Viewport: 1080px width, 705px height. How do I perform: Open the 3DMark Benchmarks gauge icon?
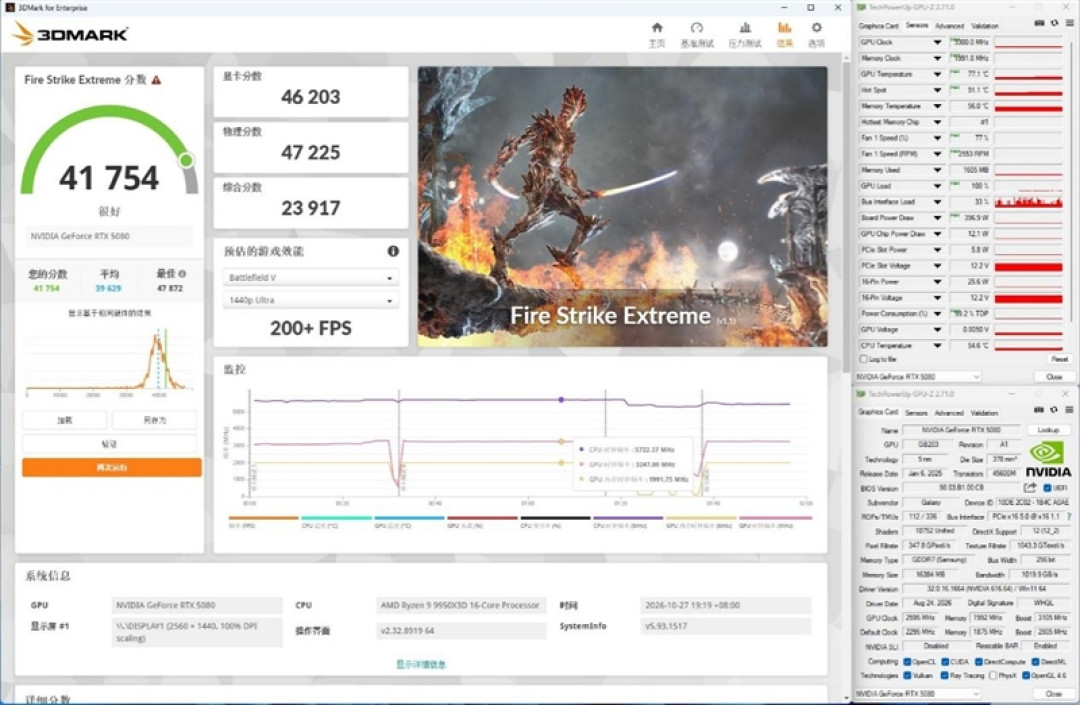696,28
